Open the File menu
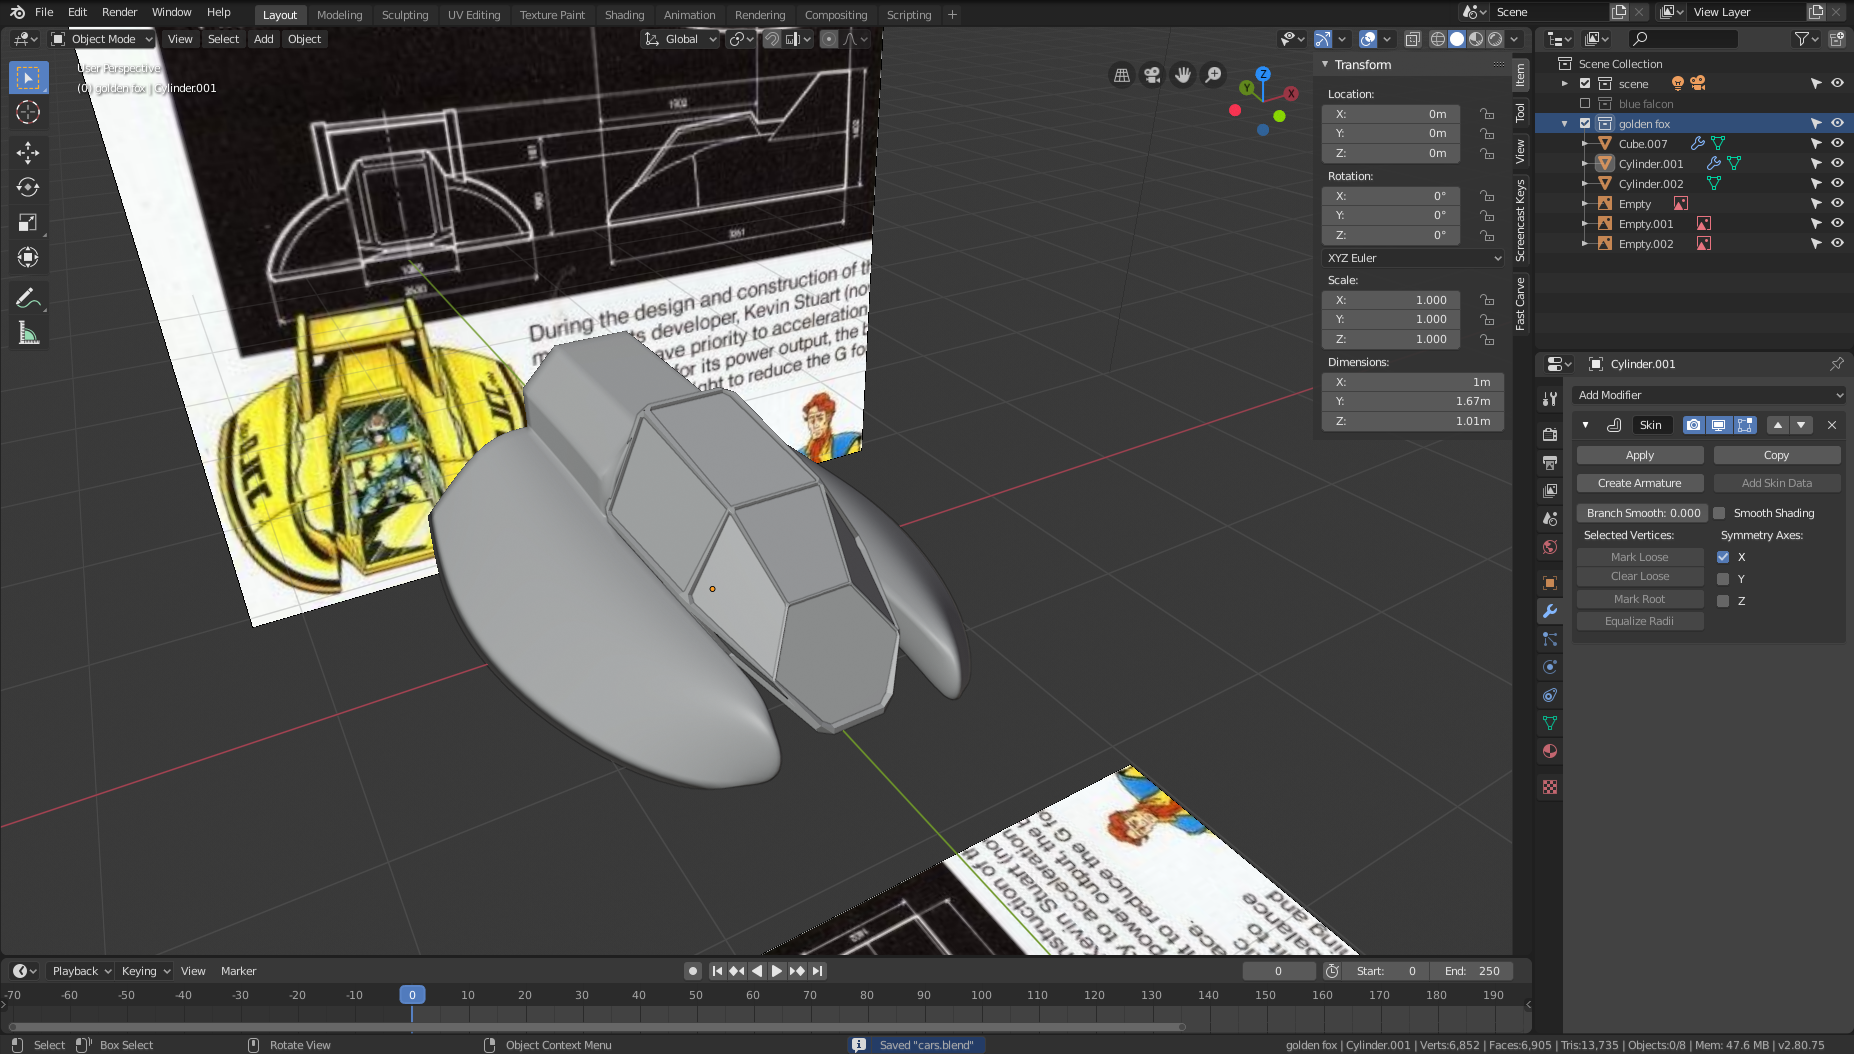The image size is (1854, 1054). (44, 12)
